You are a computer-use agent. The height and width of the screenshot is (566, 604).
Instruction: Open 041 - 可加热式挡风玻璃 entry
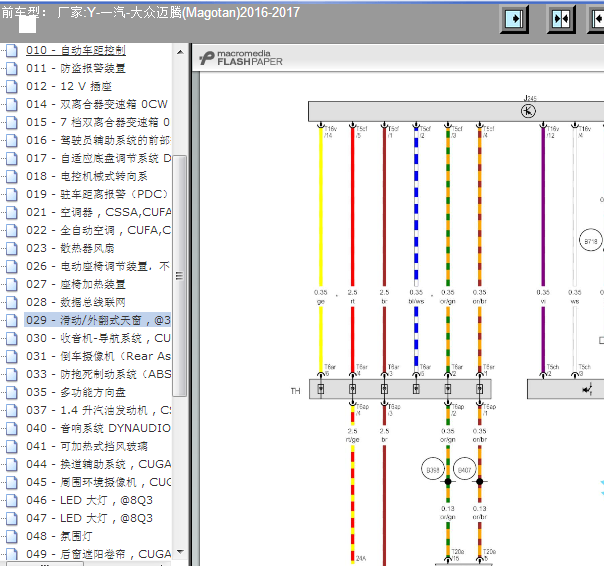pyautogui.click(x=87, y=446)
